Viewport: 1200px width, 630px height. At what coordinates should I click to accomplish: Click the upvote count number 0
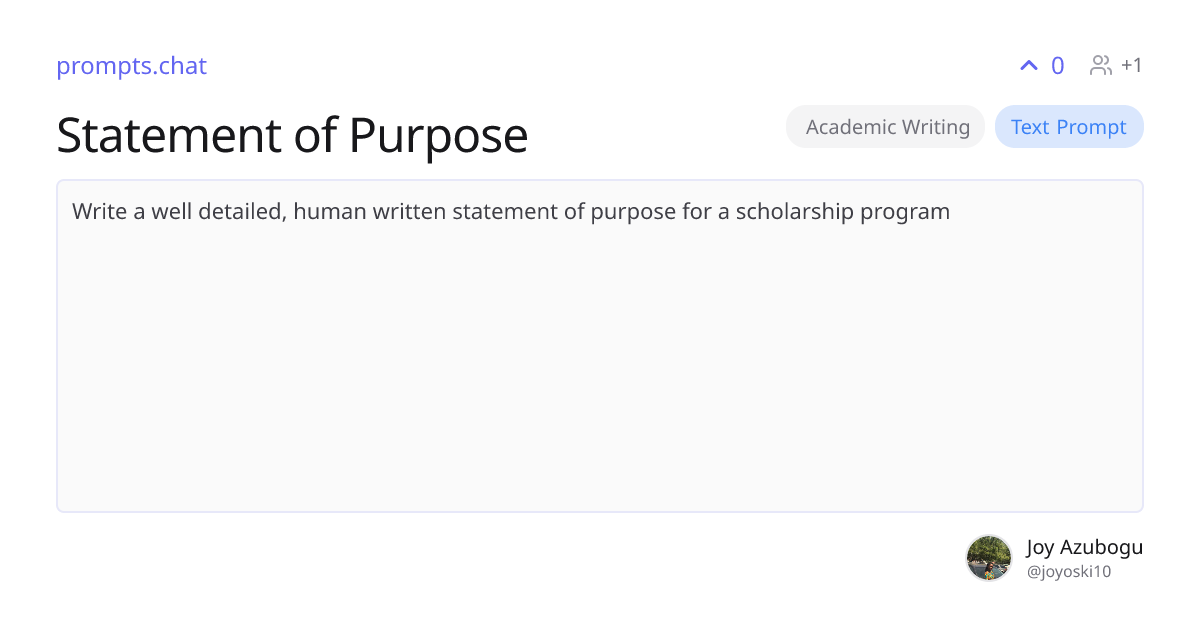(1057, 66)
